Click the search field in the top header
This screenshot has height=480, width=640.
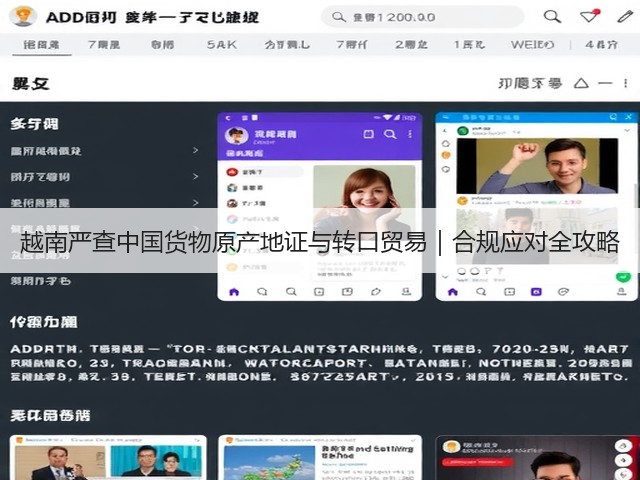point(422,17)
